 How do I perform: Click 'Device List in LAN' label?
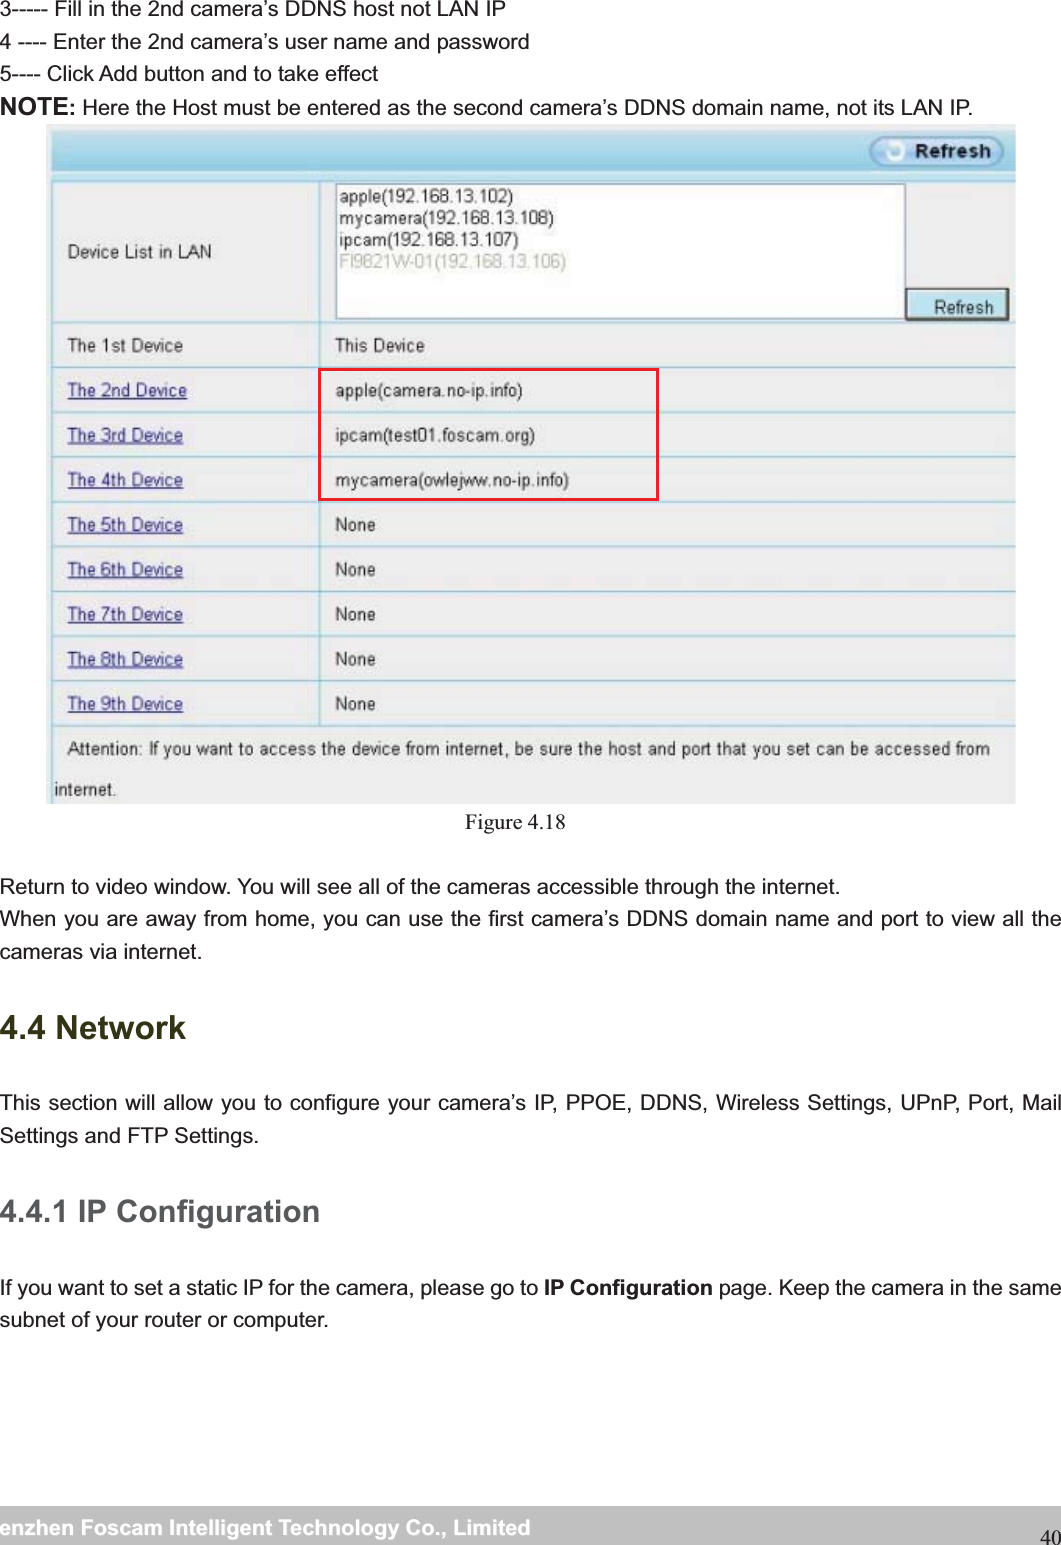pos(139,252)
